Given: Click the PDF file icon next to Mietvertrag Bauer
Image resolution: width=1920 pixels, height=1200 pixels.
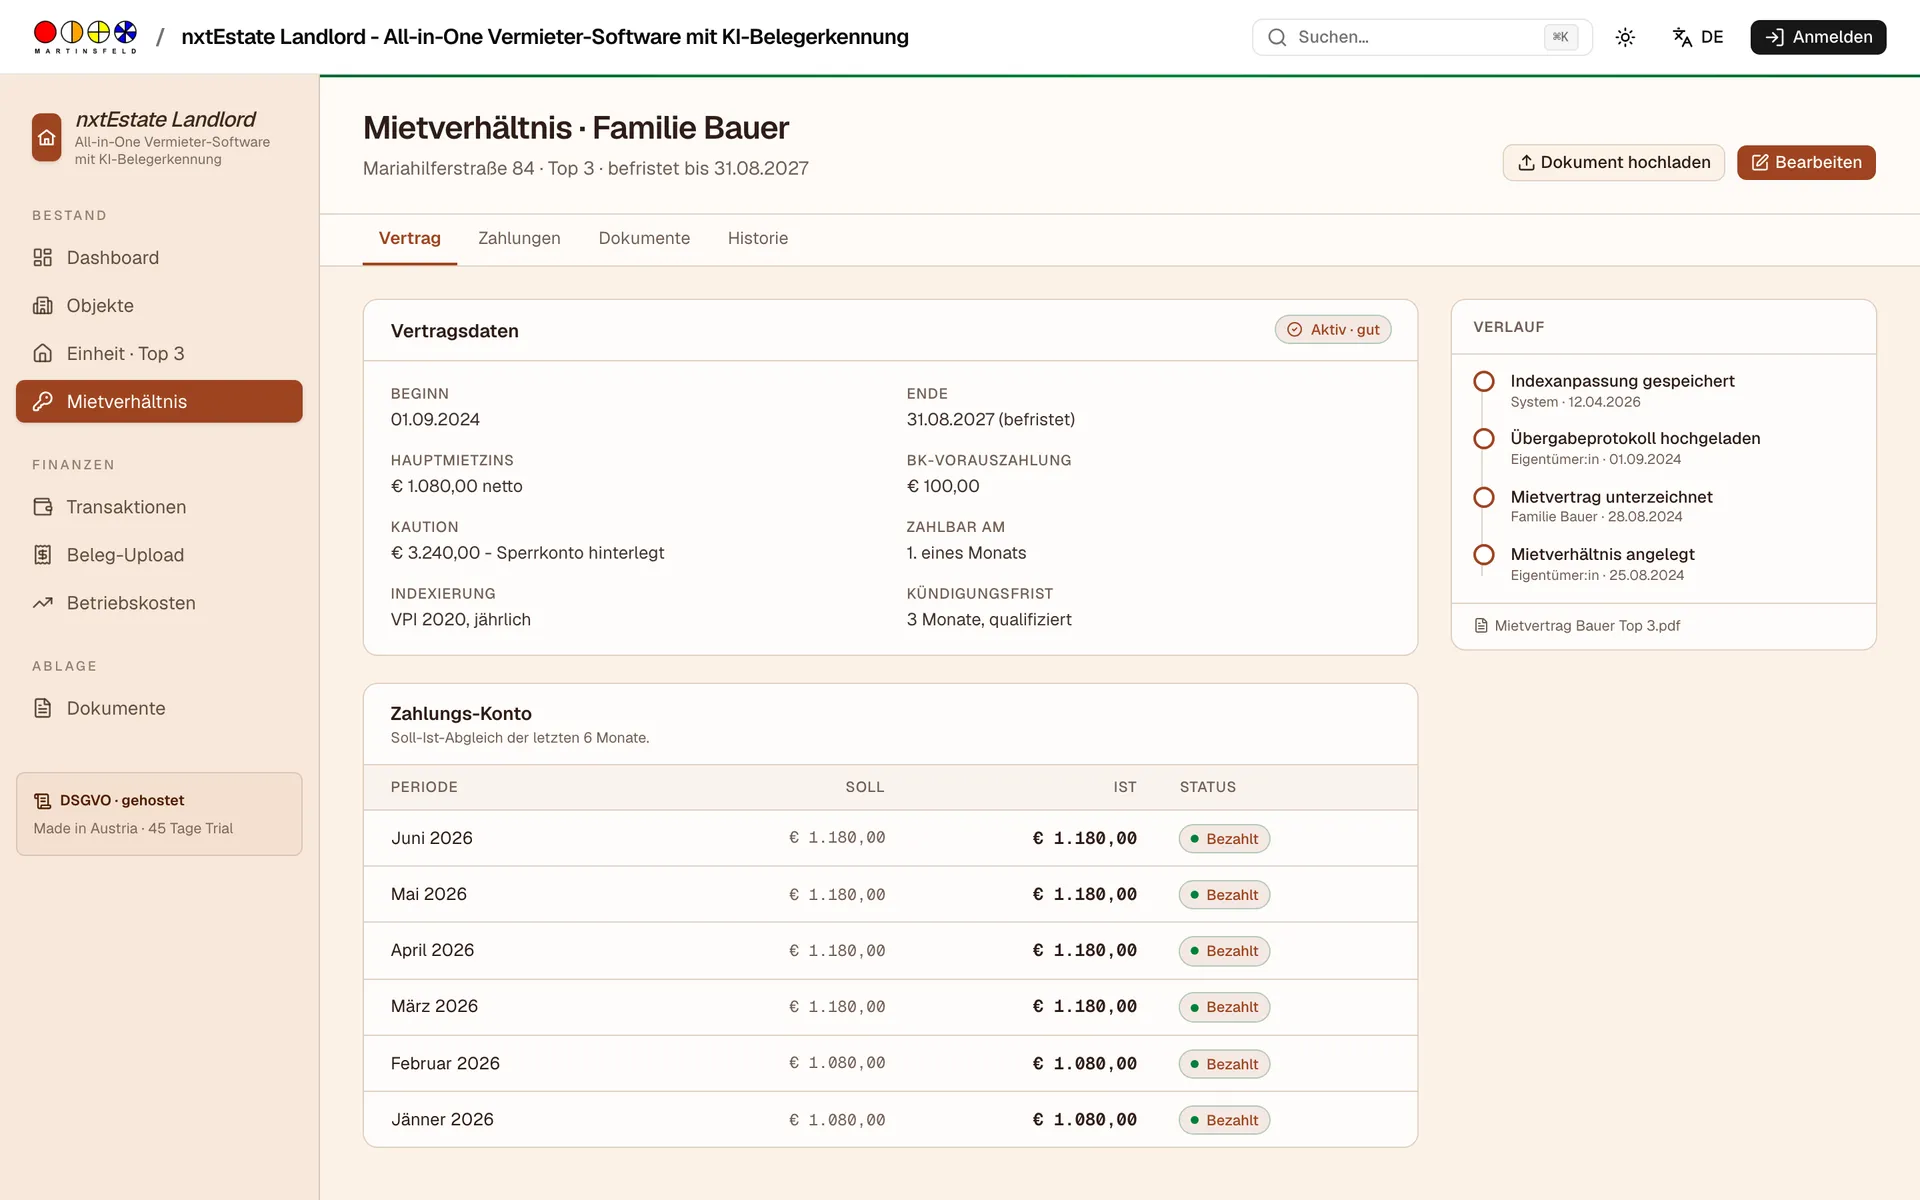Looking at the screenshot, I should 1481,626.
